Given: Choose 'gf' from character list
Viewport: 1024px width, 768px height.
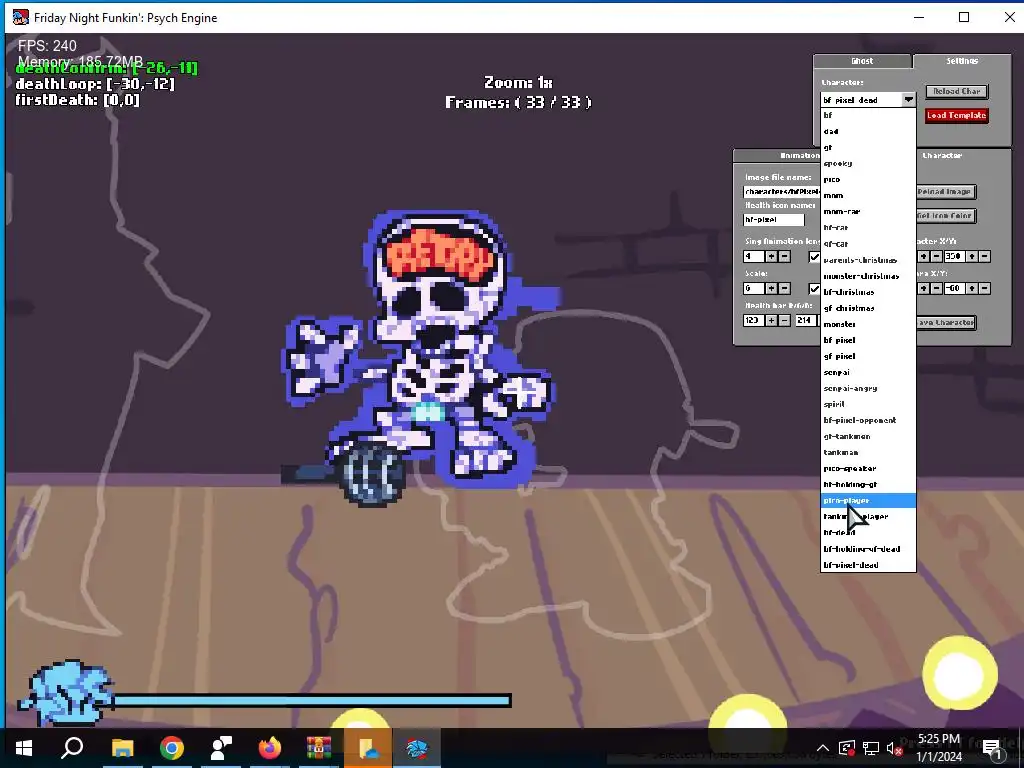Looking at the screenshot, I should pyautogui.click(x=868, y=147).
